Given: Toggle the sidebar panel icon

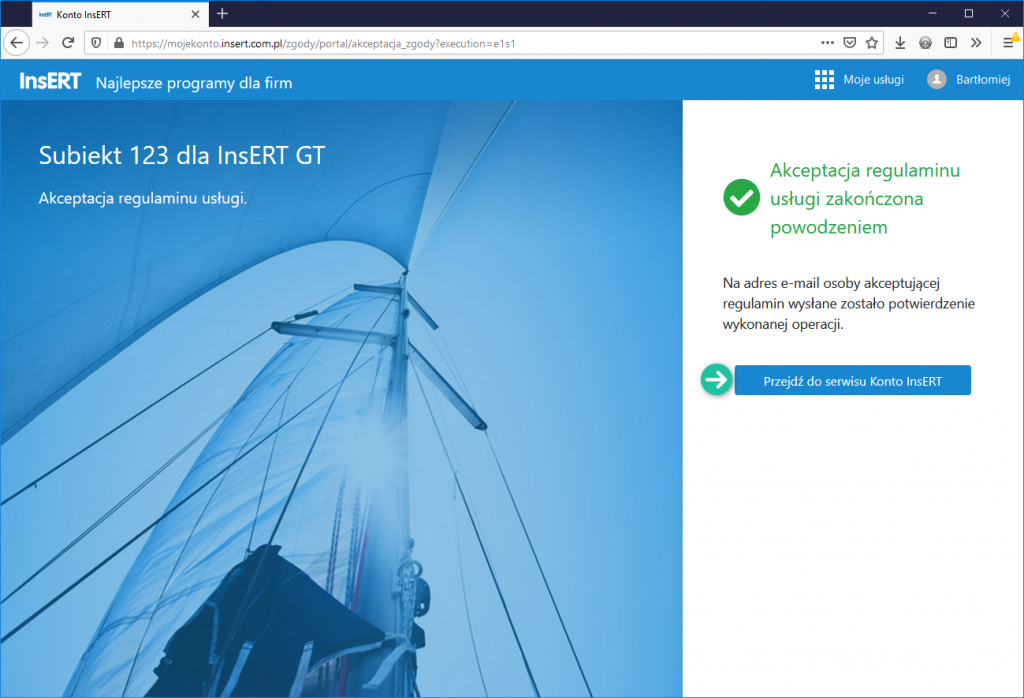Looking at the screenshot, I should click(951, 43).
